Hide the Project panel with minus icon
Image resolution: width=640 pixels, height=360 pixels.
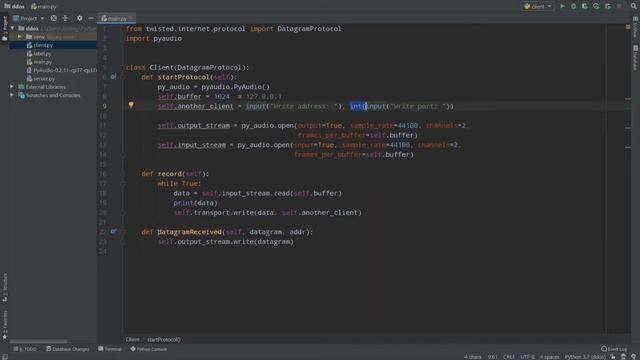[91, 18]
